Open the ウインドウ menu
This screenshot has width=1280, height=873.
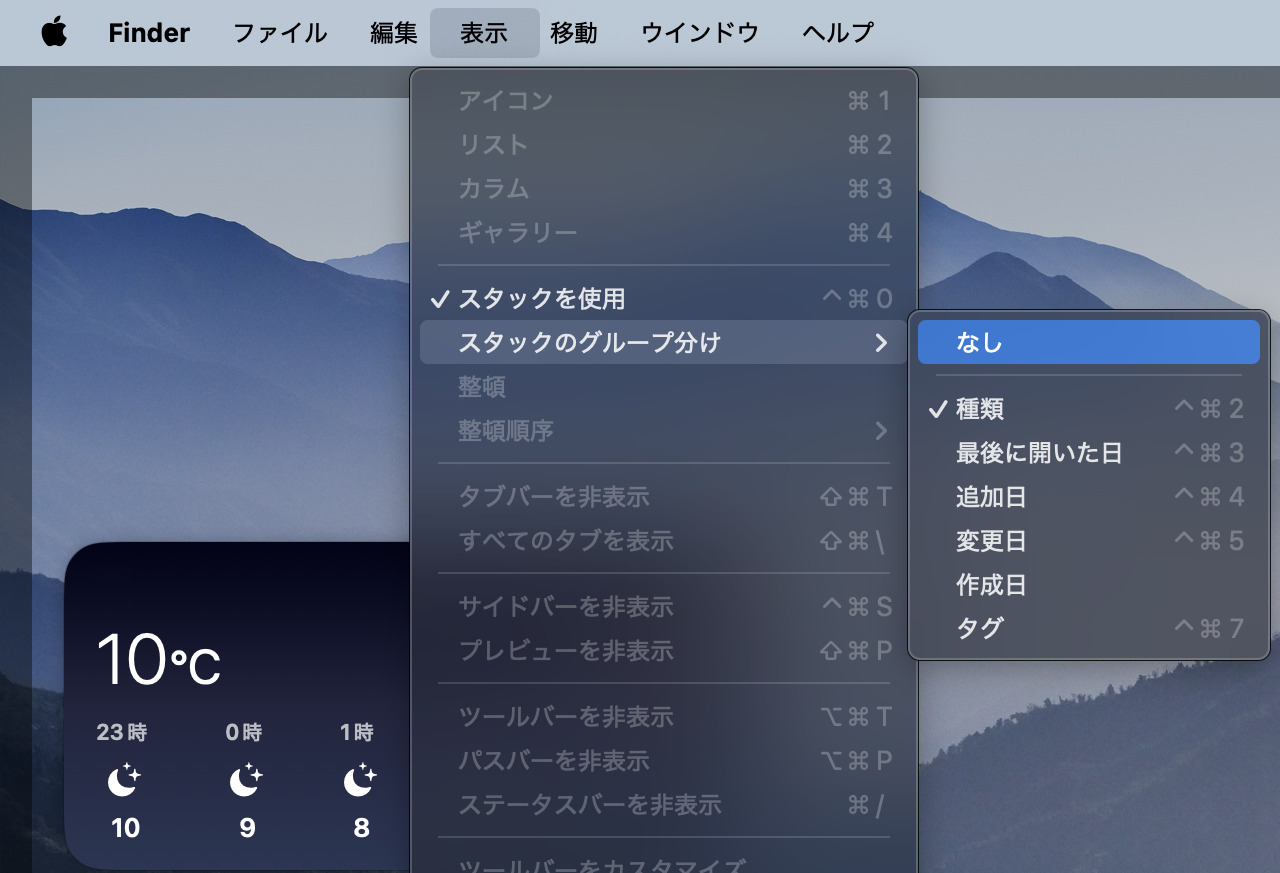[x=700, y=33]
